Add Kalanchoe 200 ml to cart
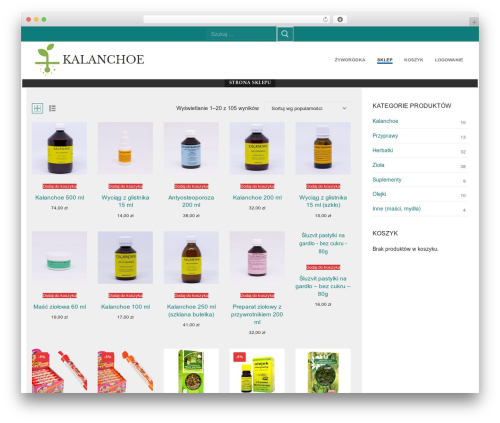Viewport: 500px width, 423px height. click(257, 186)
